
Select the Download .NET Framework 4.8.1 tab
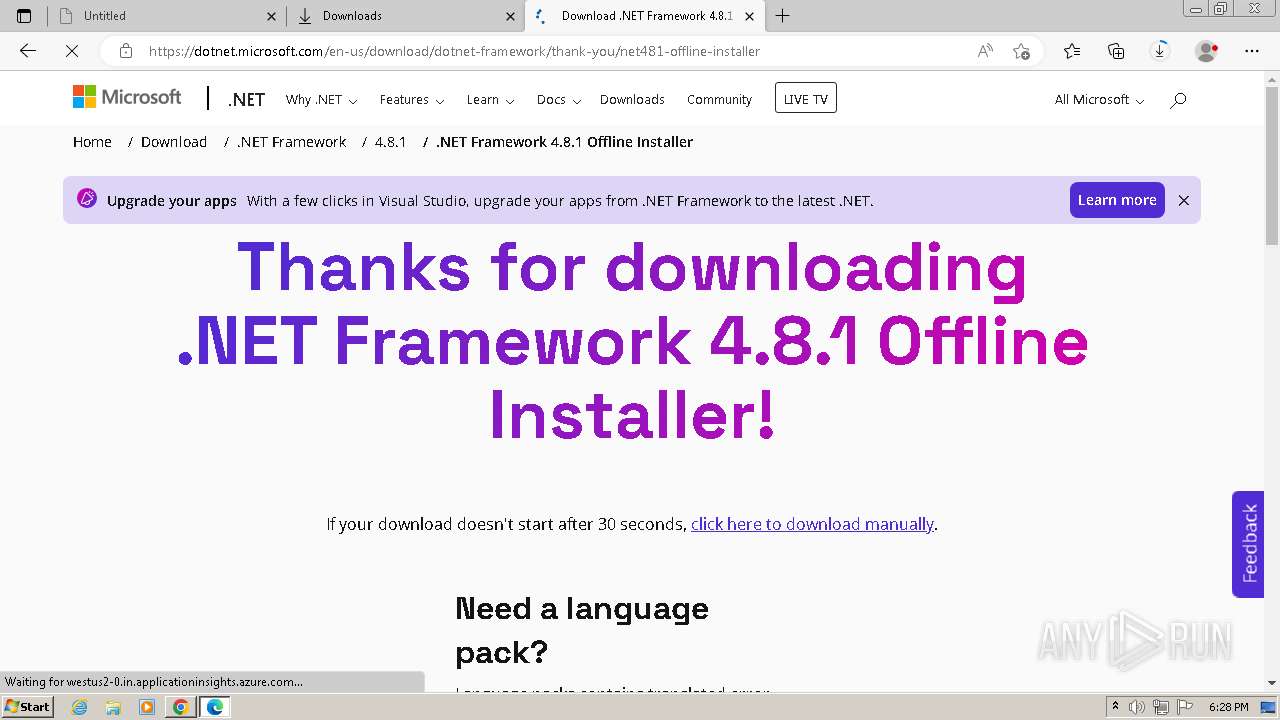646,16
